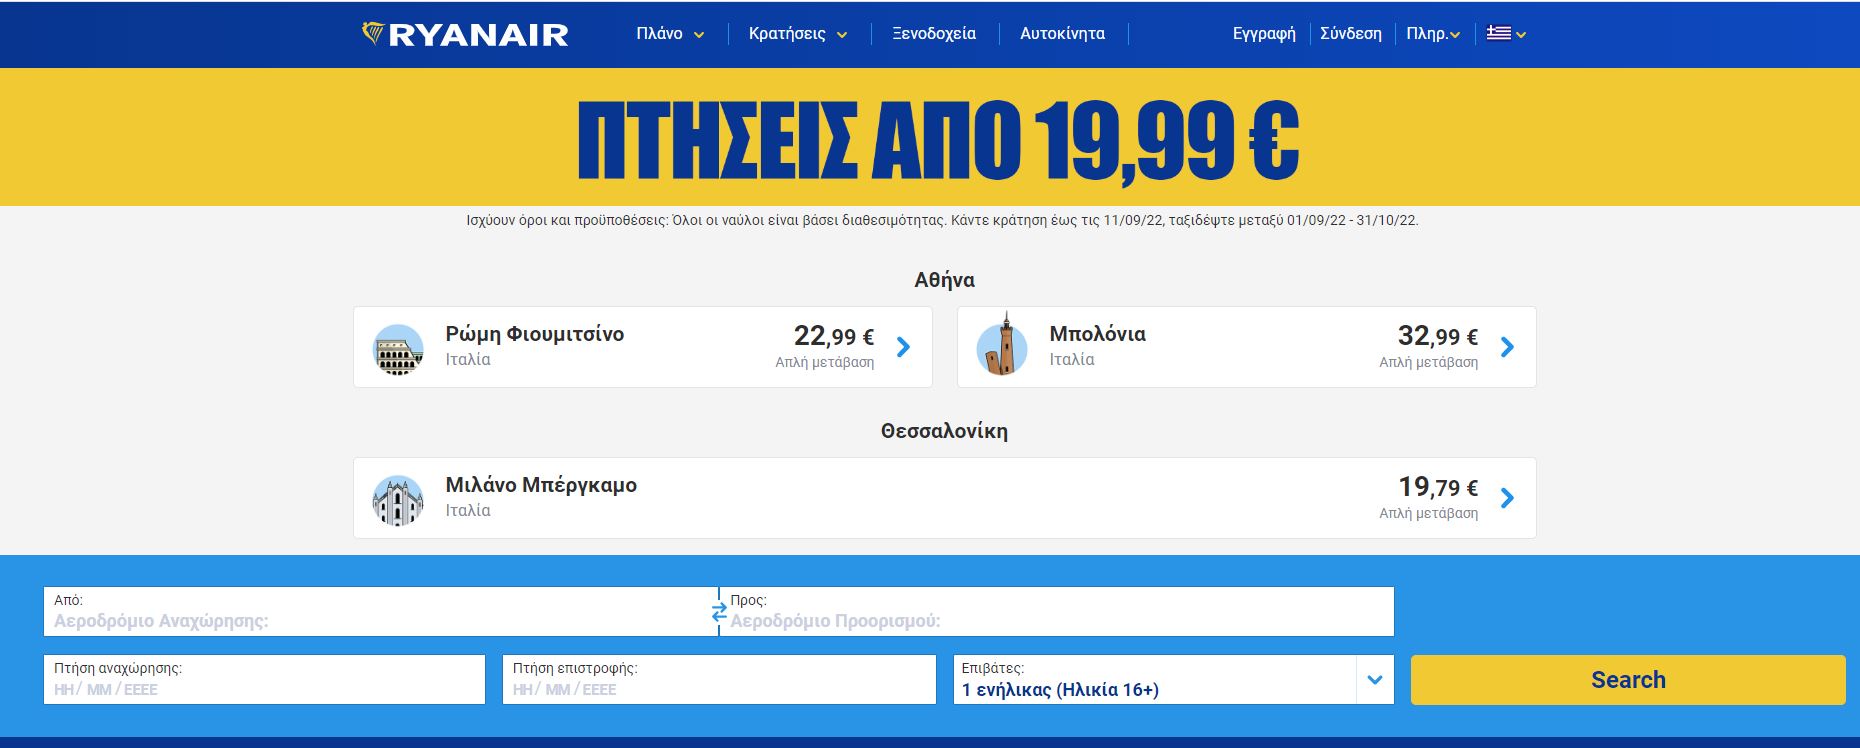Go to Ξενοδοχεία
Image resolution: width=1860 pixels, height=748 pixels.
click(934, 34)
